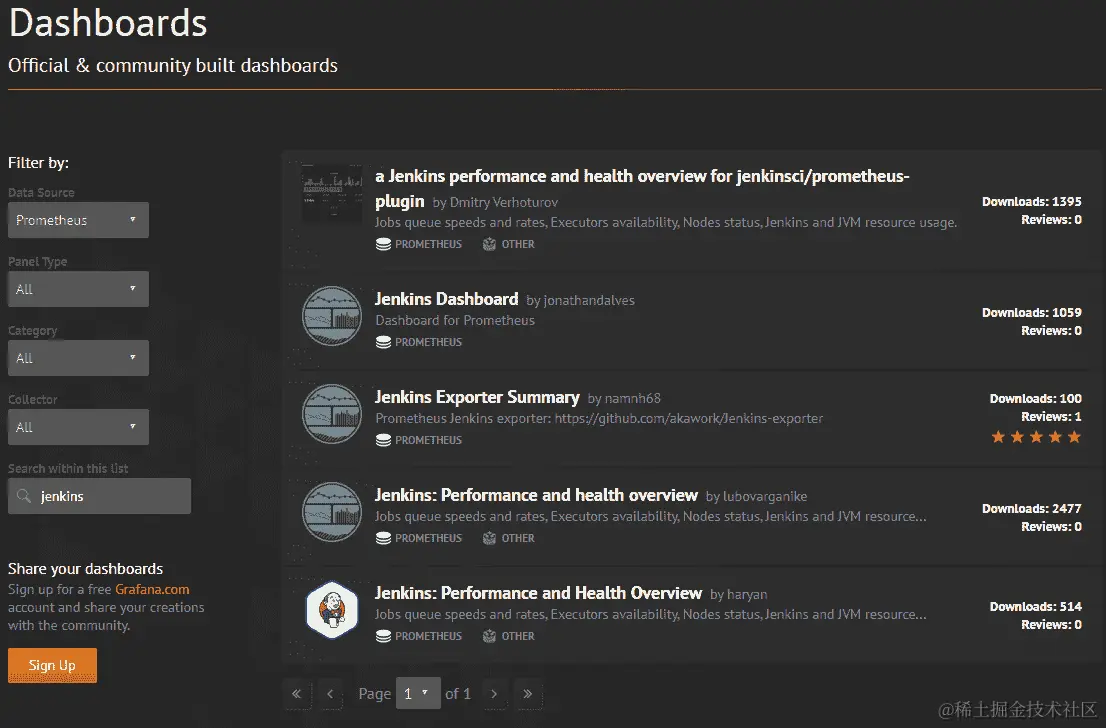
Task: Click 'Reviews: 1' text
Action: click(x=1052, y=417)
